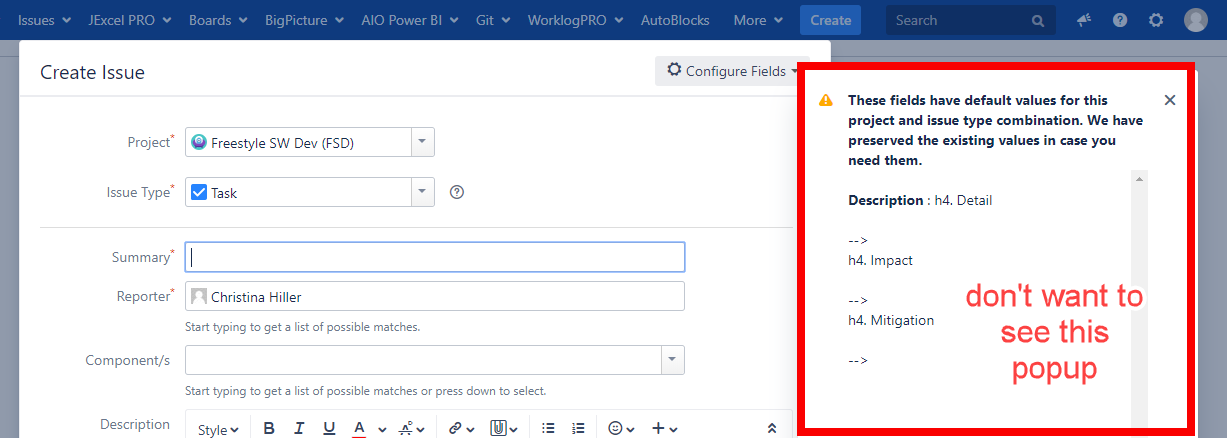Click the issue type help icon
The image size is (1227, 438).
457,192
